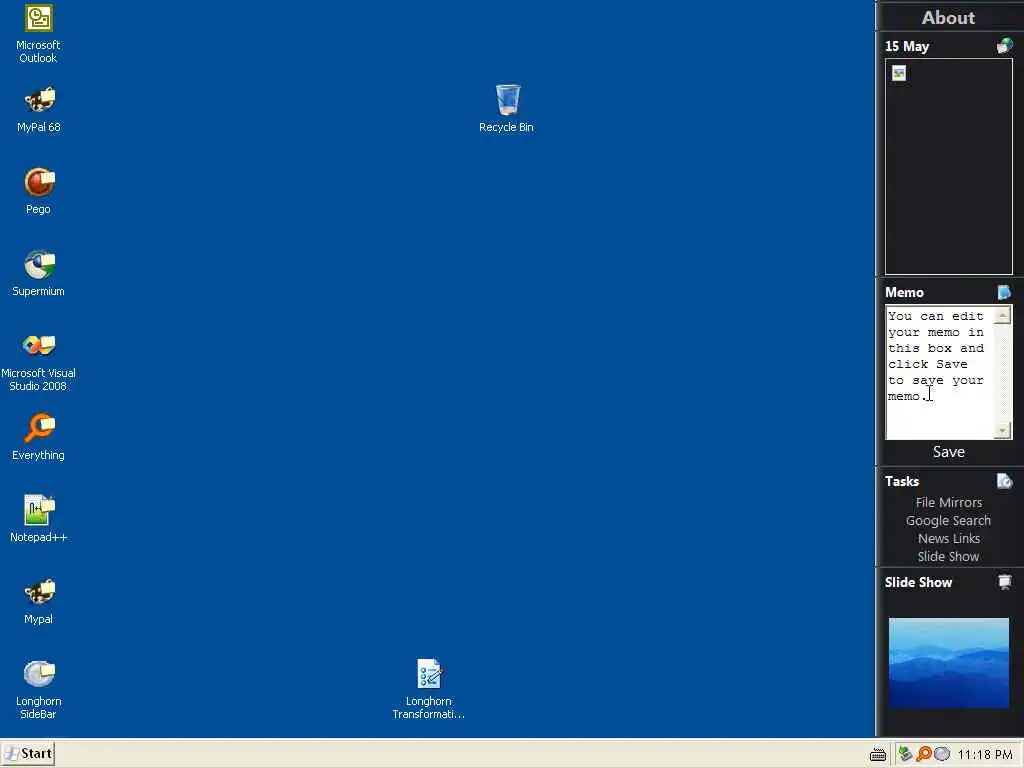Click the About header of the sidebar
Viewport: 1024px width, 768px height.
click(x=948, y=18)
